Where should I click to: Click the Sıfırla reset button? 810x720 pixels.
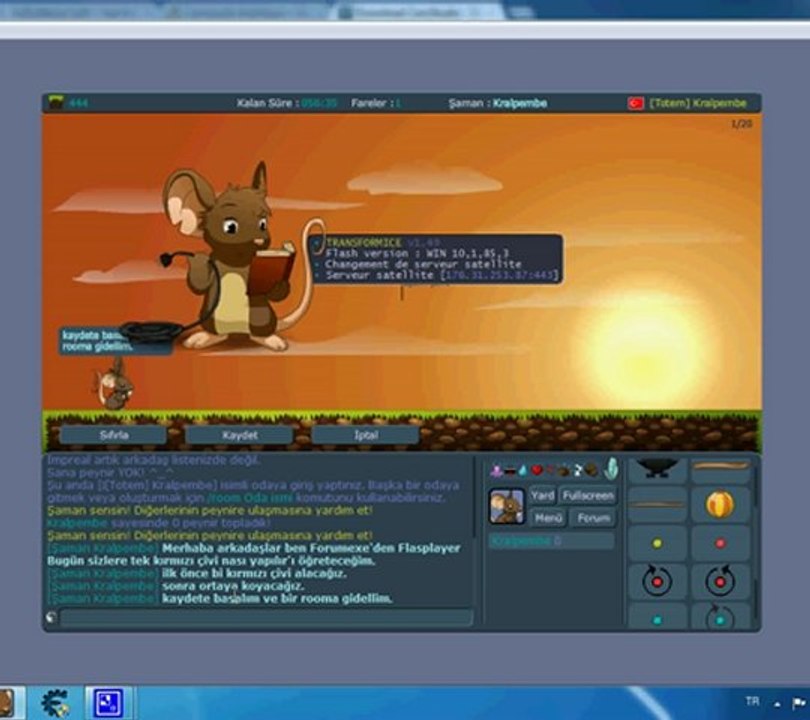114,435
